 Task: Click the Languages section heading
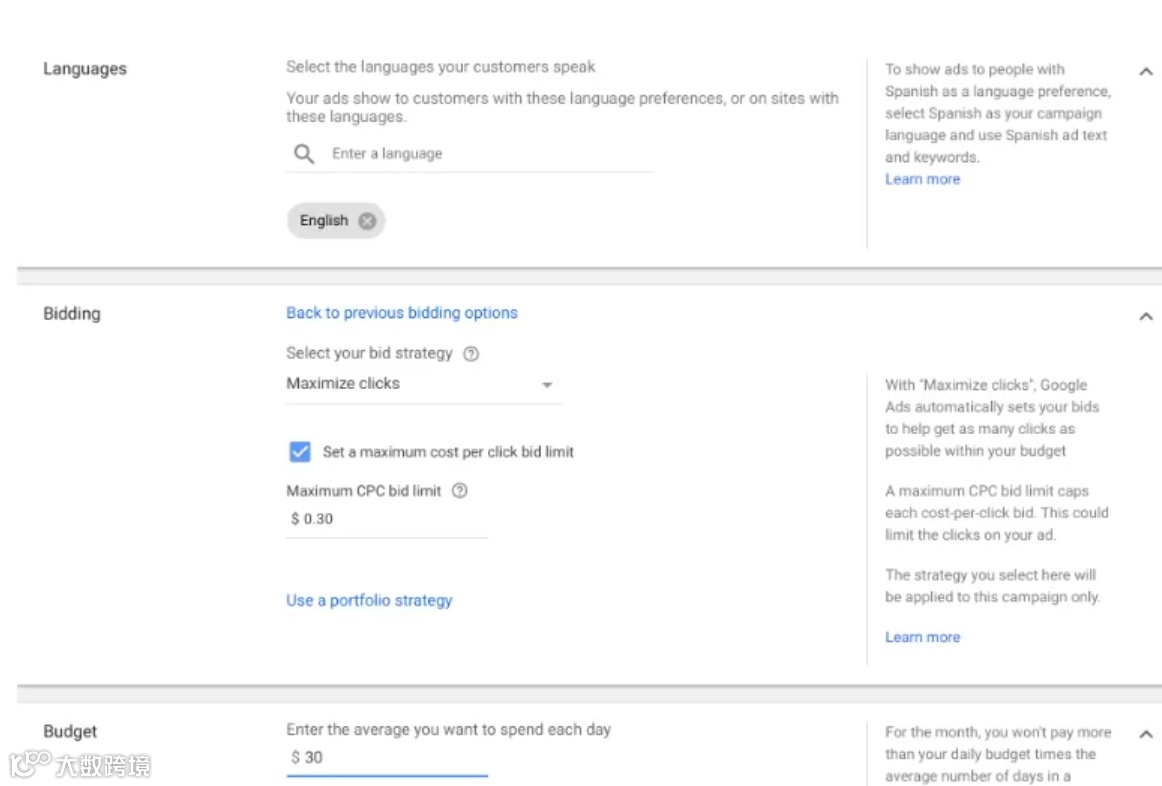[x=85, y=69]
